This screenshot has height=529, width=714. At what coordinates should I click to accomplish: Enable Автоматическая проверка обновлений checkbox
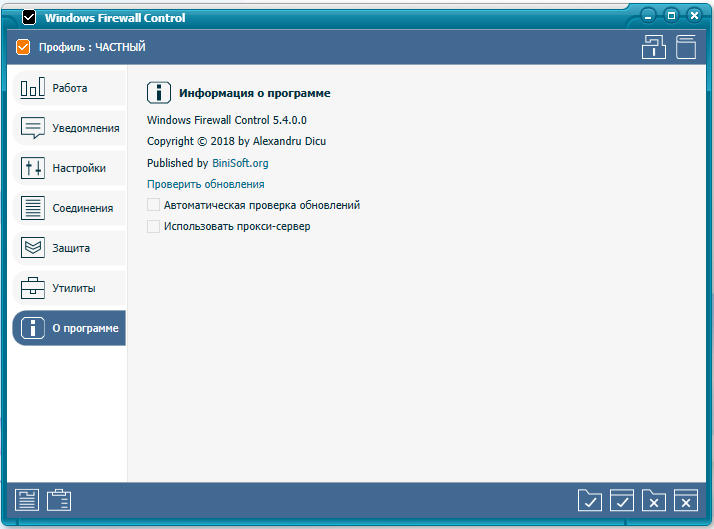153,205
